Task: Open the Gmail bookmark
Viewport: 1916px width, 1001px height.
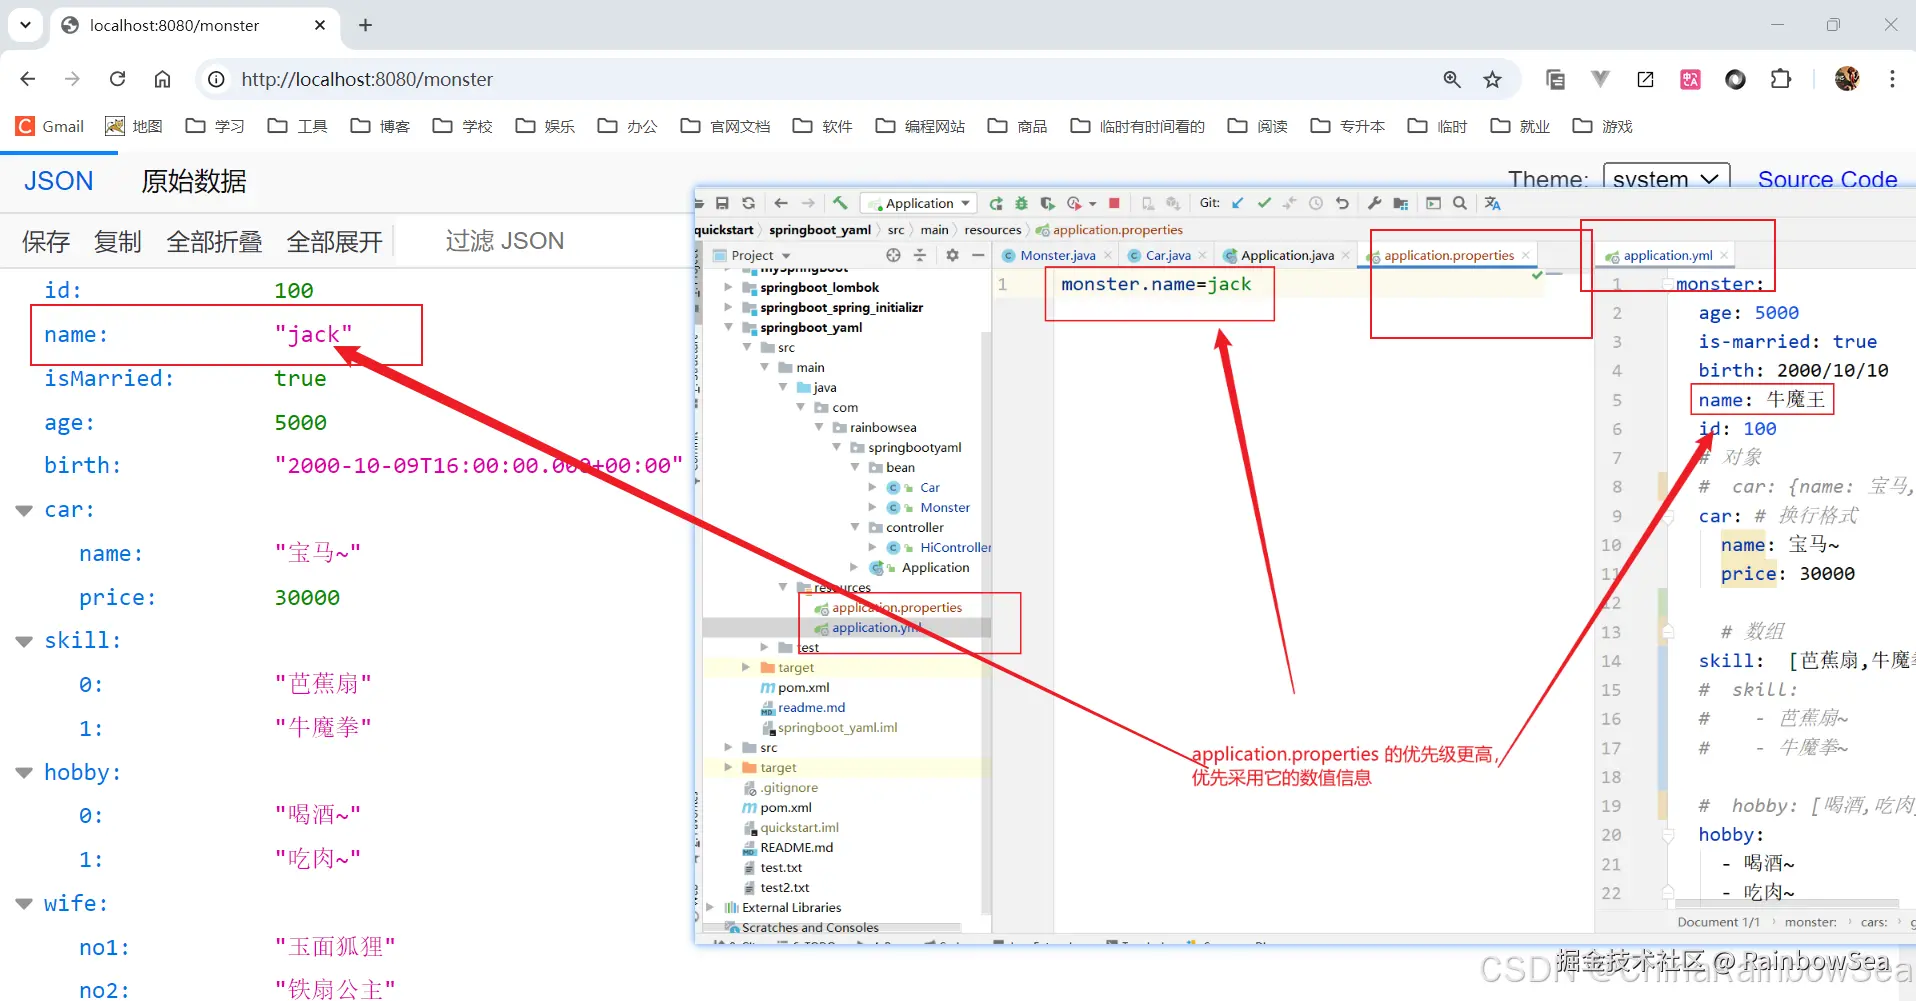Action: [x=50, y=126]
